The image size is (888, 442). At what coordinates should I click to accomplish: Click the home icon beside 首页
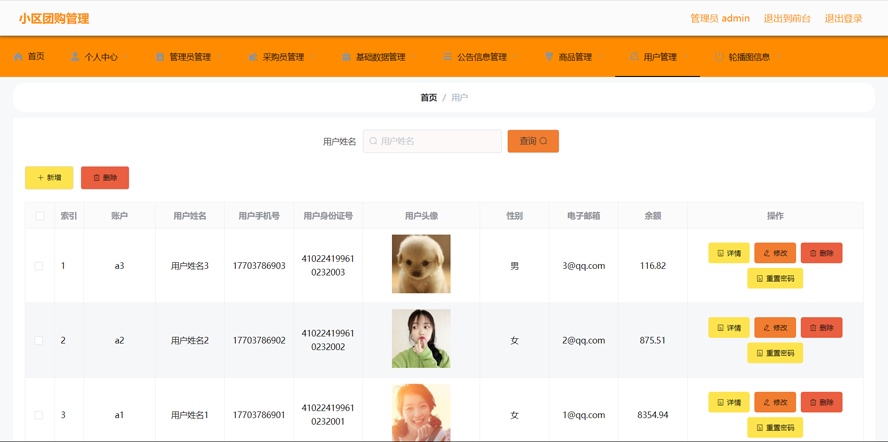pos(18,57)
